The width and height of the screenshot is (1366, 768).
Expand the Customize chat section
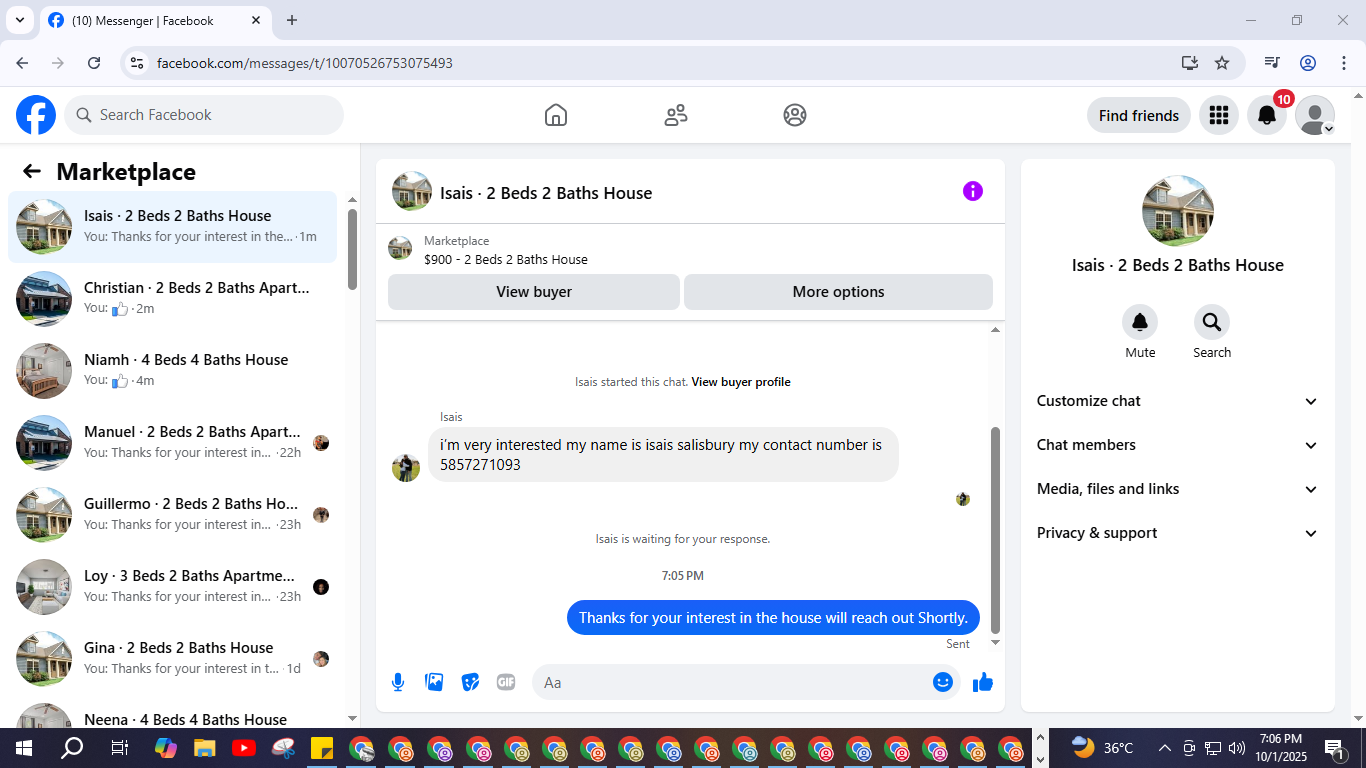[x=1178, y=401]
